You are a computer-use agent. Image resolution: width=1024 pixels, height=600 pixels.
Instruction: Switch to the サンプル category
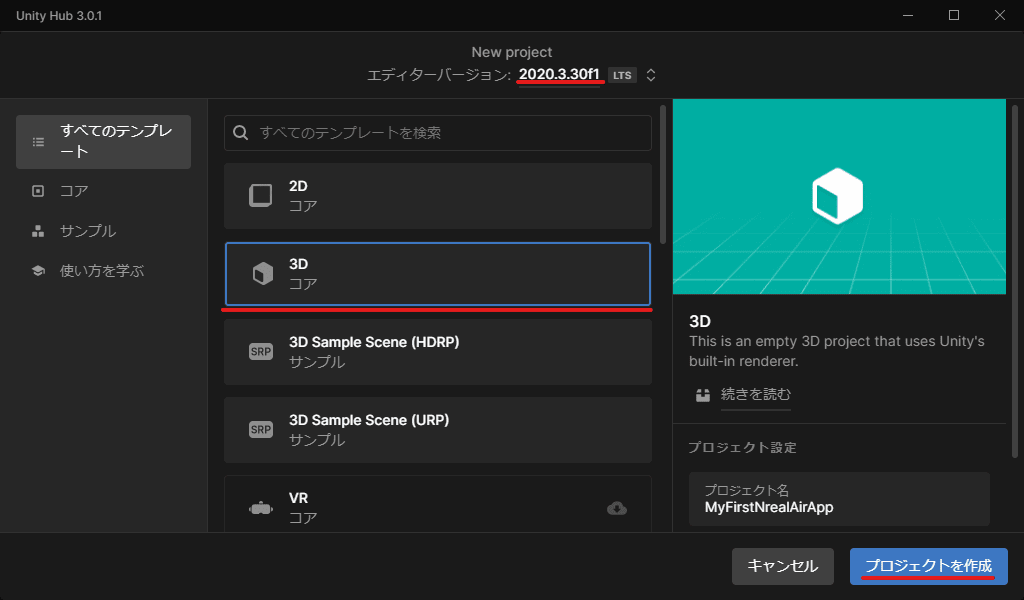coord(103,231)
